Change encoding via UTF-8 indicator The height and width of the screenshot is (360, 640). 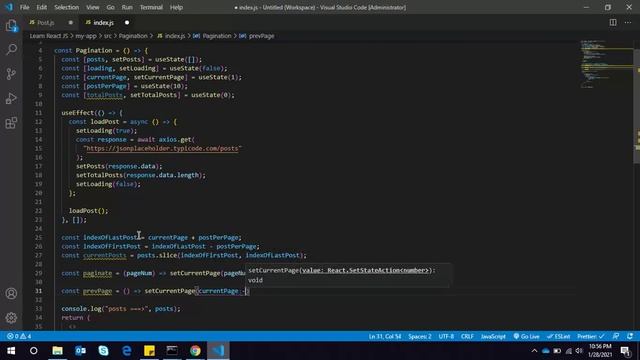(446, 336)
